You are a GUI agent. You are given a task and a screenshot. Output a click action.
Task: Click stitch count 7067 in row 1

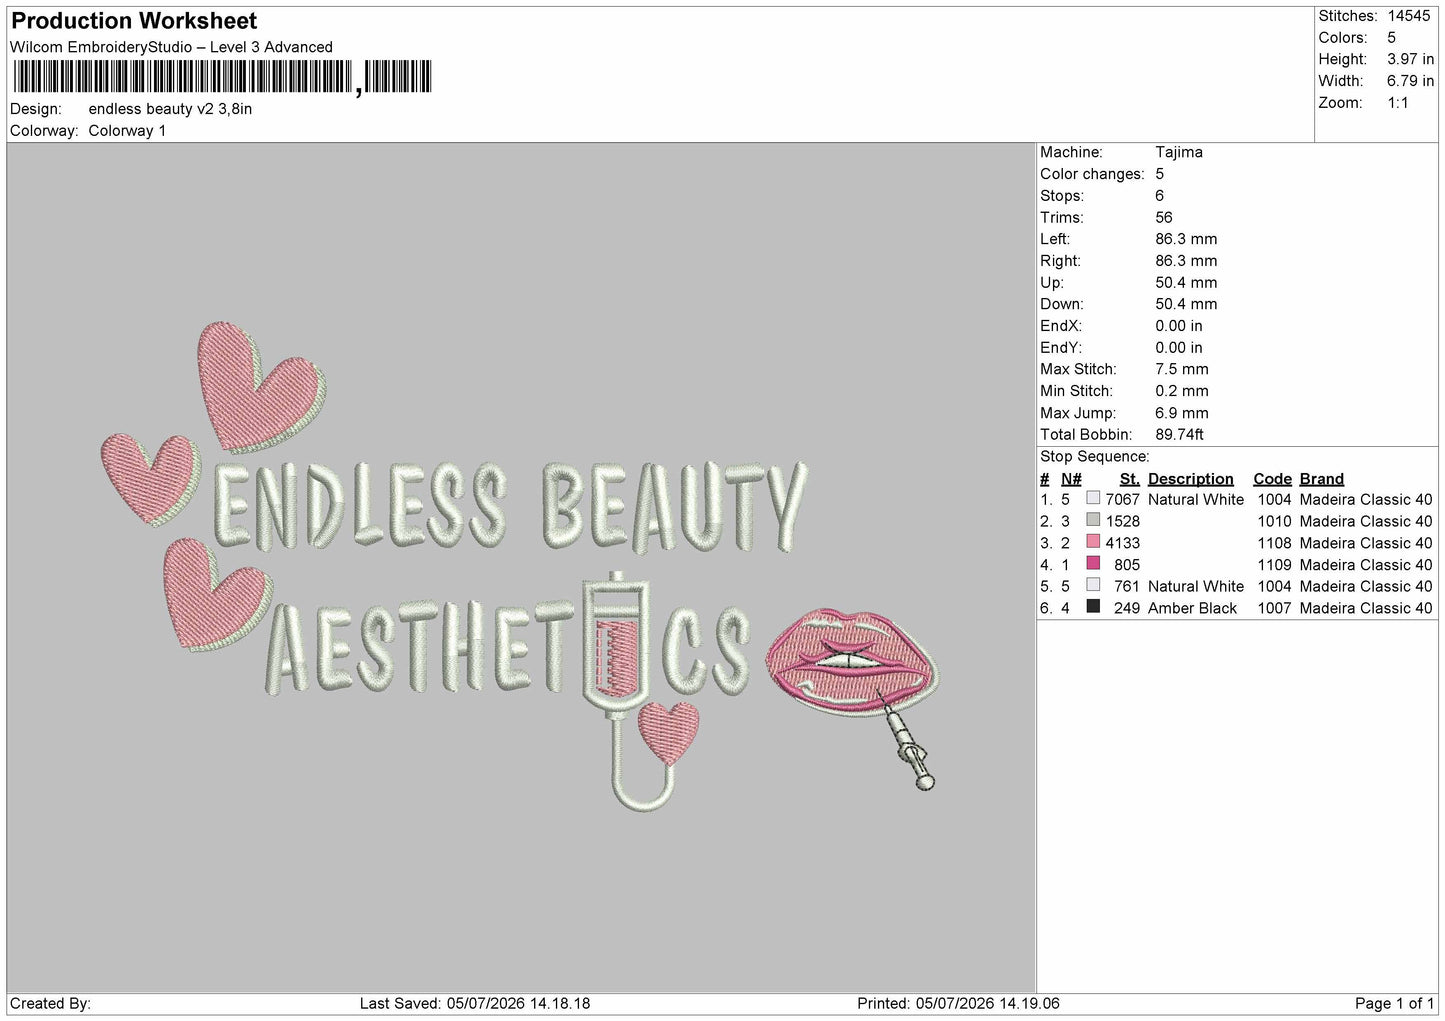(x=1123, y=499)
